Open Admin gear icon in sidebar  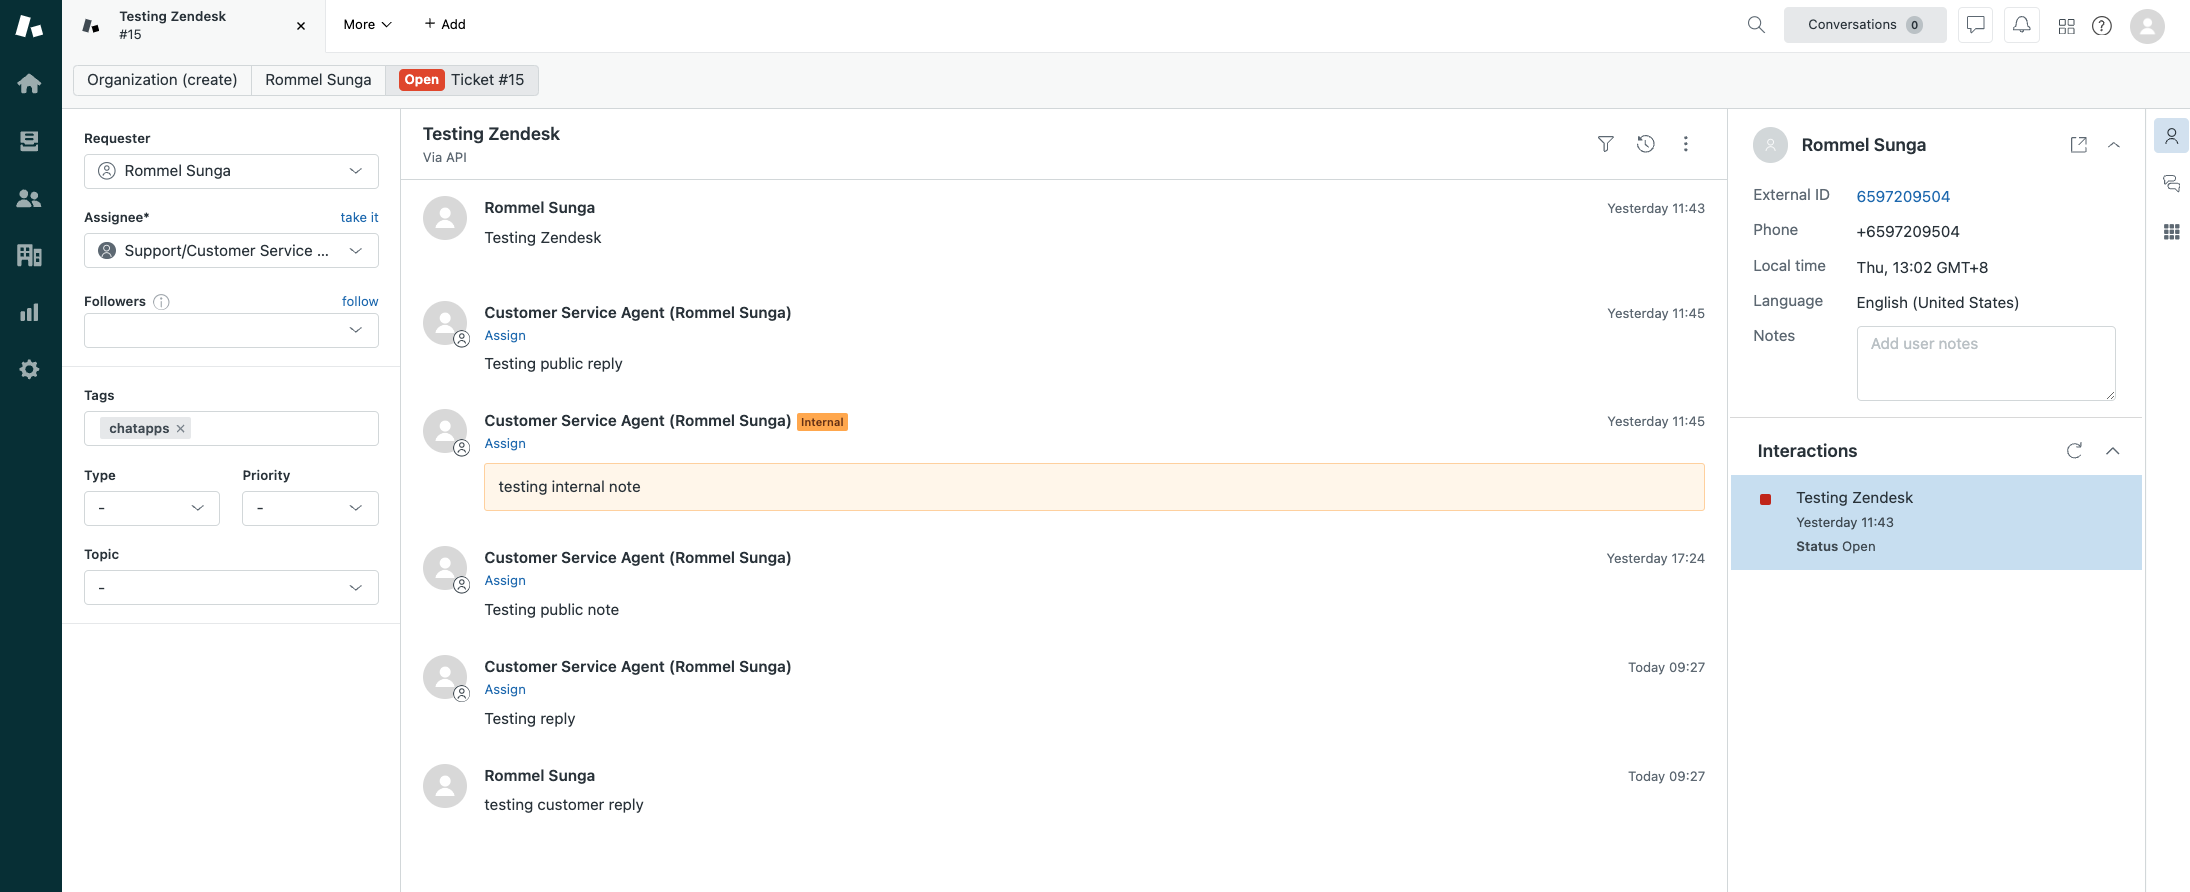29,369
